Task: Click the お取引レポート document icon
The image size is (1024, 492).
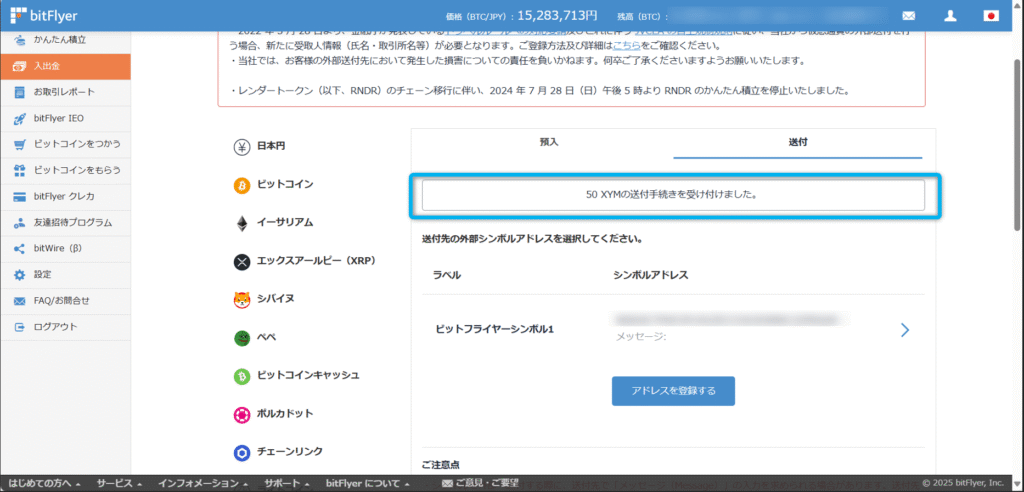Action: pos(20,92)
